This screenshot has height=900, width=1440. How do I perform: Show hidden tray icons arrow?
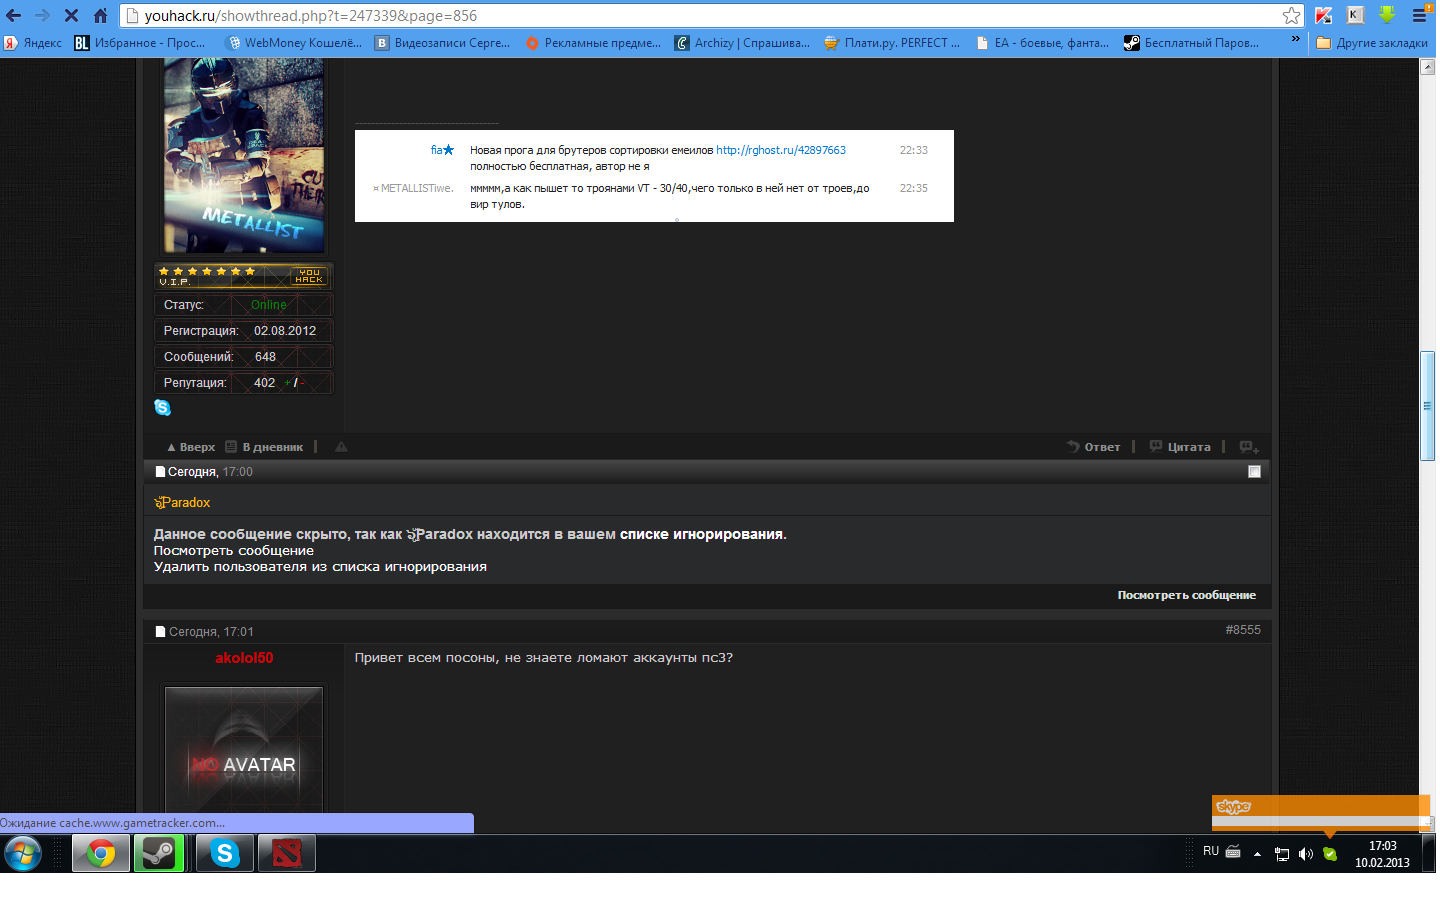[1257, 854]
